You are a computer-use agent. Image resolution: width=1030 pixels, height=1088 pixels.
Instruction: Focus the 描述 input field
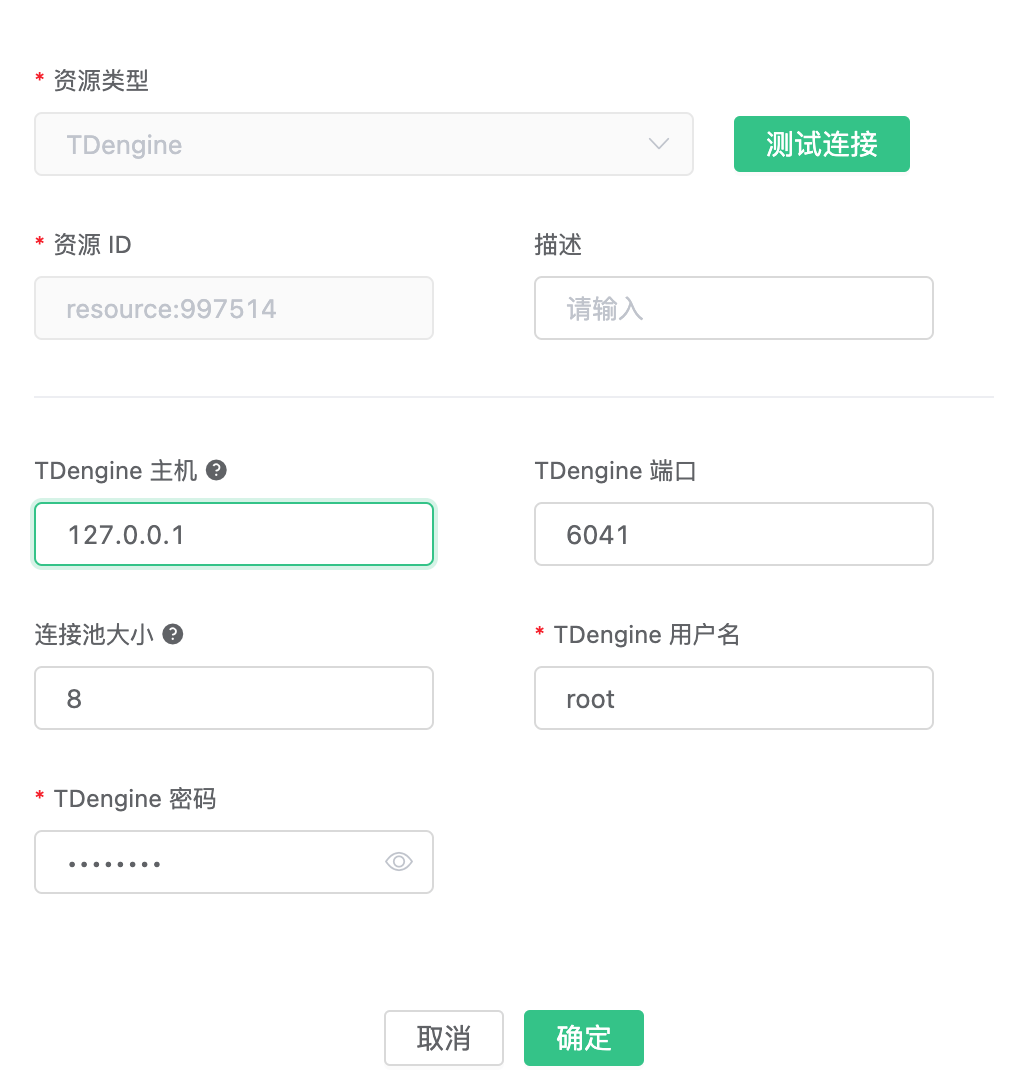click(733, 308)
